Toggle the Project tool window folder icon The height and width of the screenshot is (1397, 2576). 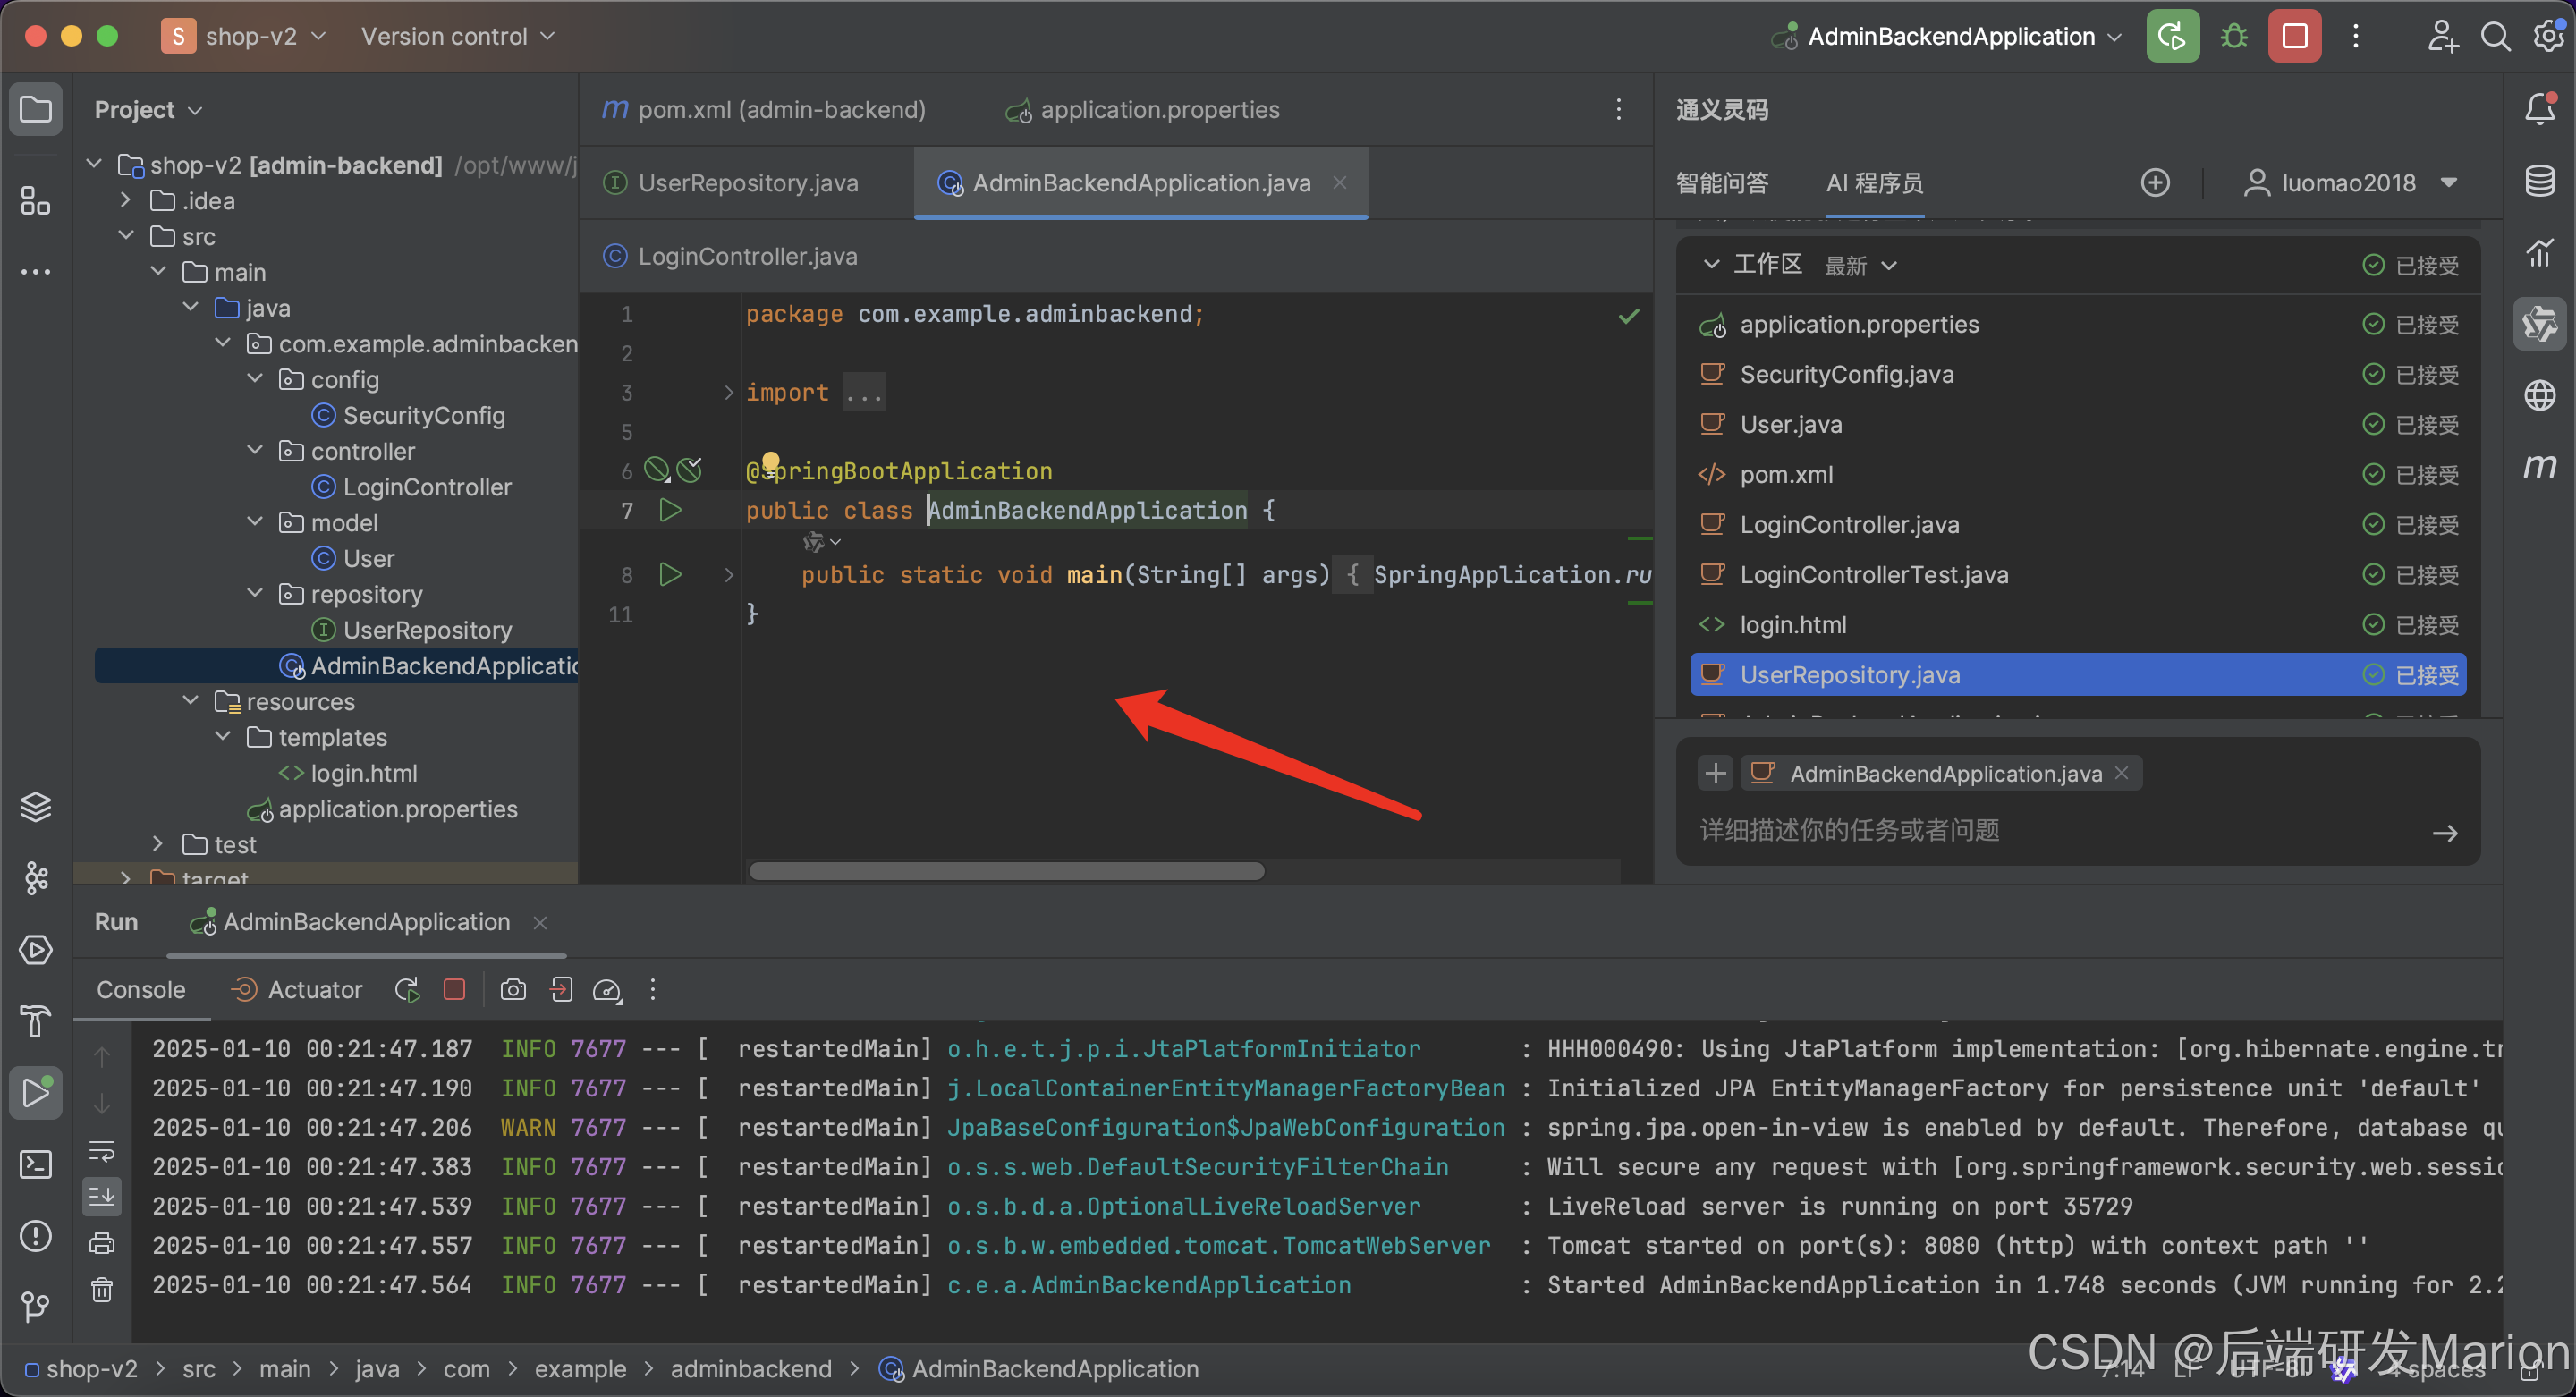pos(36,109)
